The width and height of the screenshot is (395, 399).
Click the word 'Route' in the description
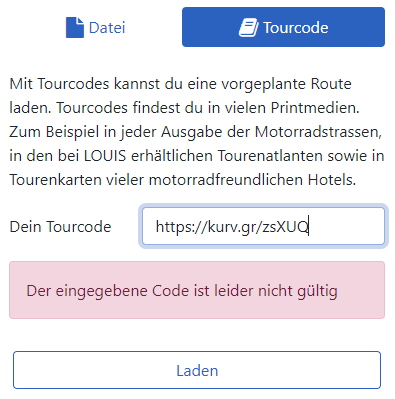[x=331, y=84]
